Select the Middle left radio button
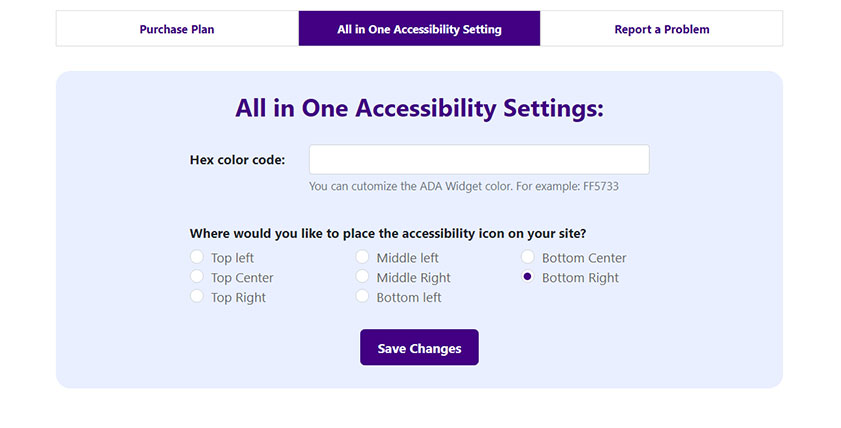Viewport: 841px width, 428px height. (362, 258)
